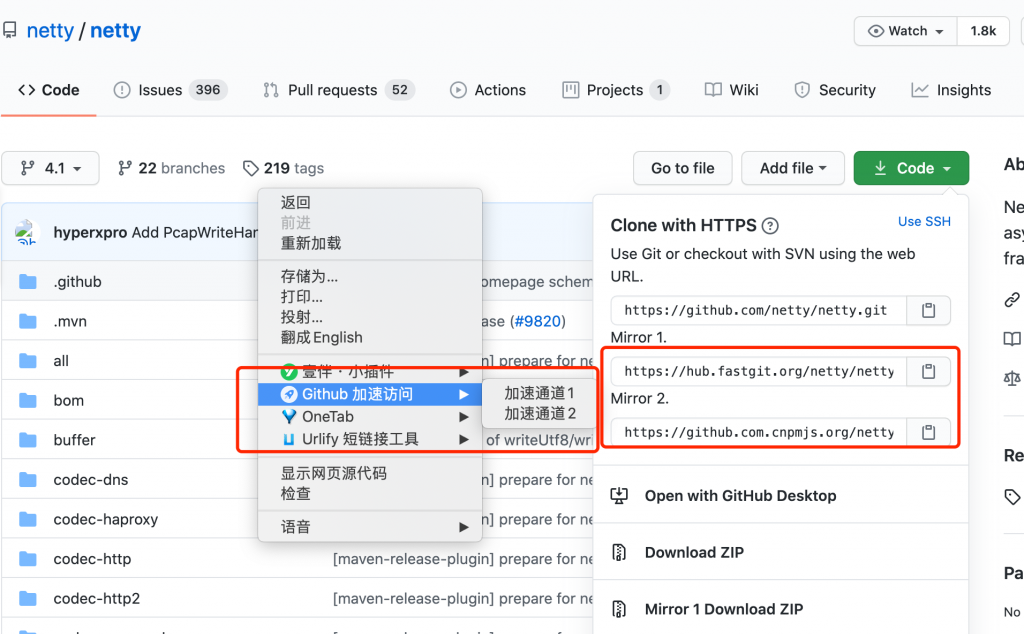Choose 重新加载 from the context menu
Viewport: 1024px width, 634px height.
click(x=311, y=243)
